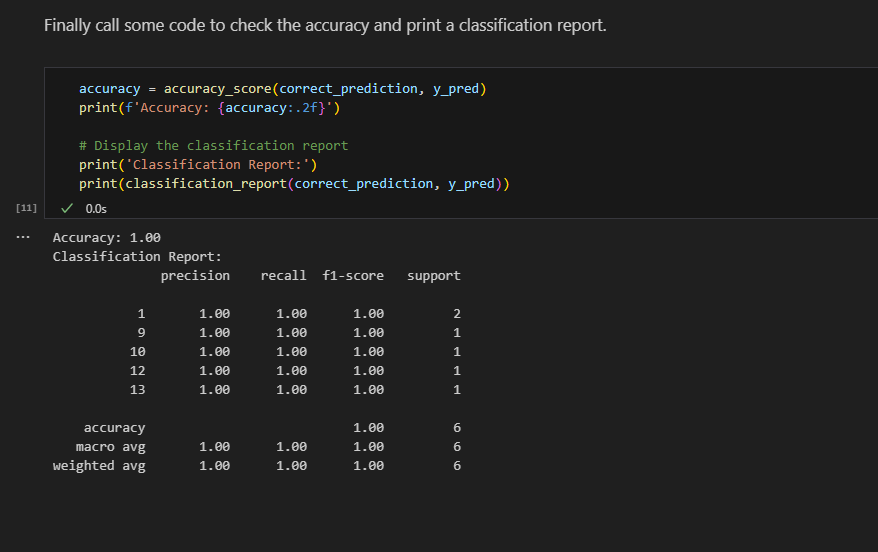Click the 'Accuracy: 1.00' output line
This screenshot has width=878, height=552.
pos(106,237)
